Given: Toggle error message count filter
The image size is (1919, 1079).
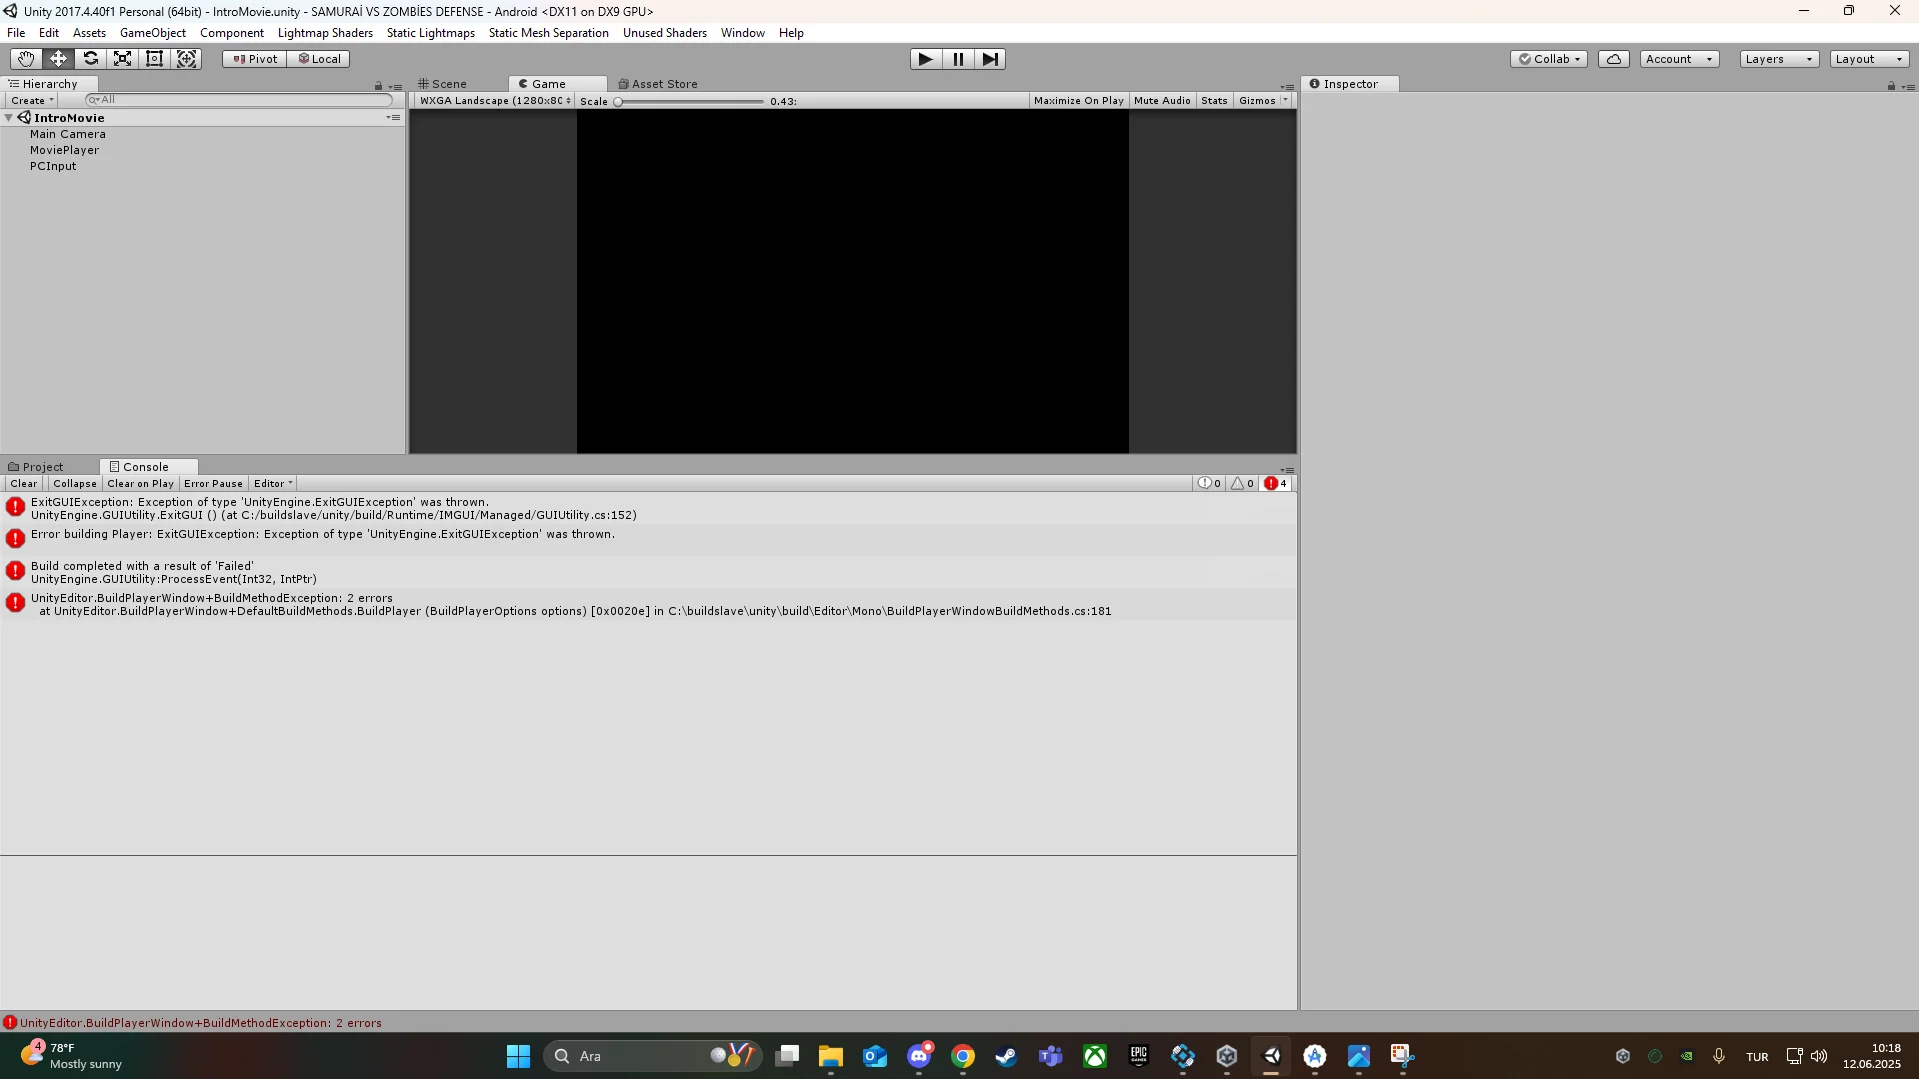Looking at the screenshot, I should click(1275, 484).
